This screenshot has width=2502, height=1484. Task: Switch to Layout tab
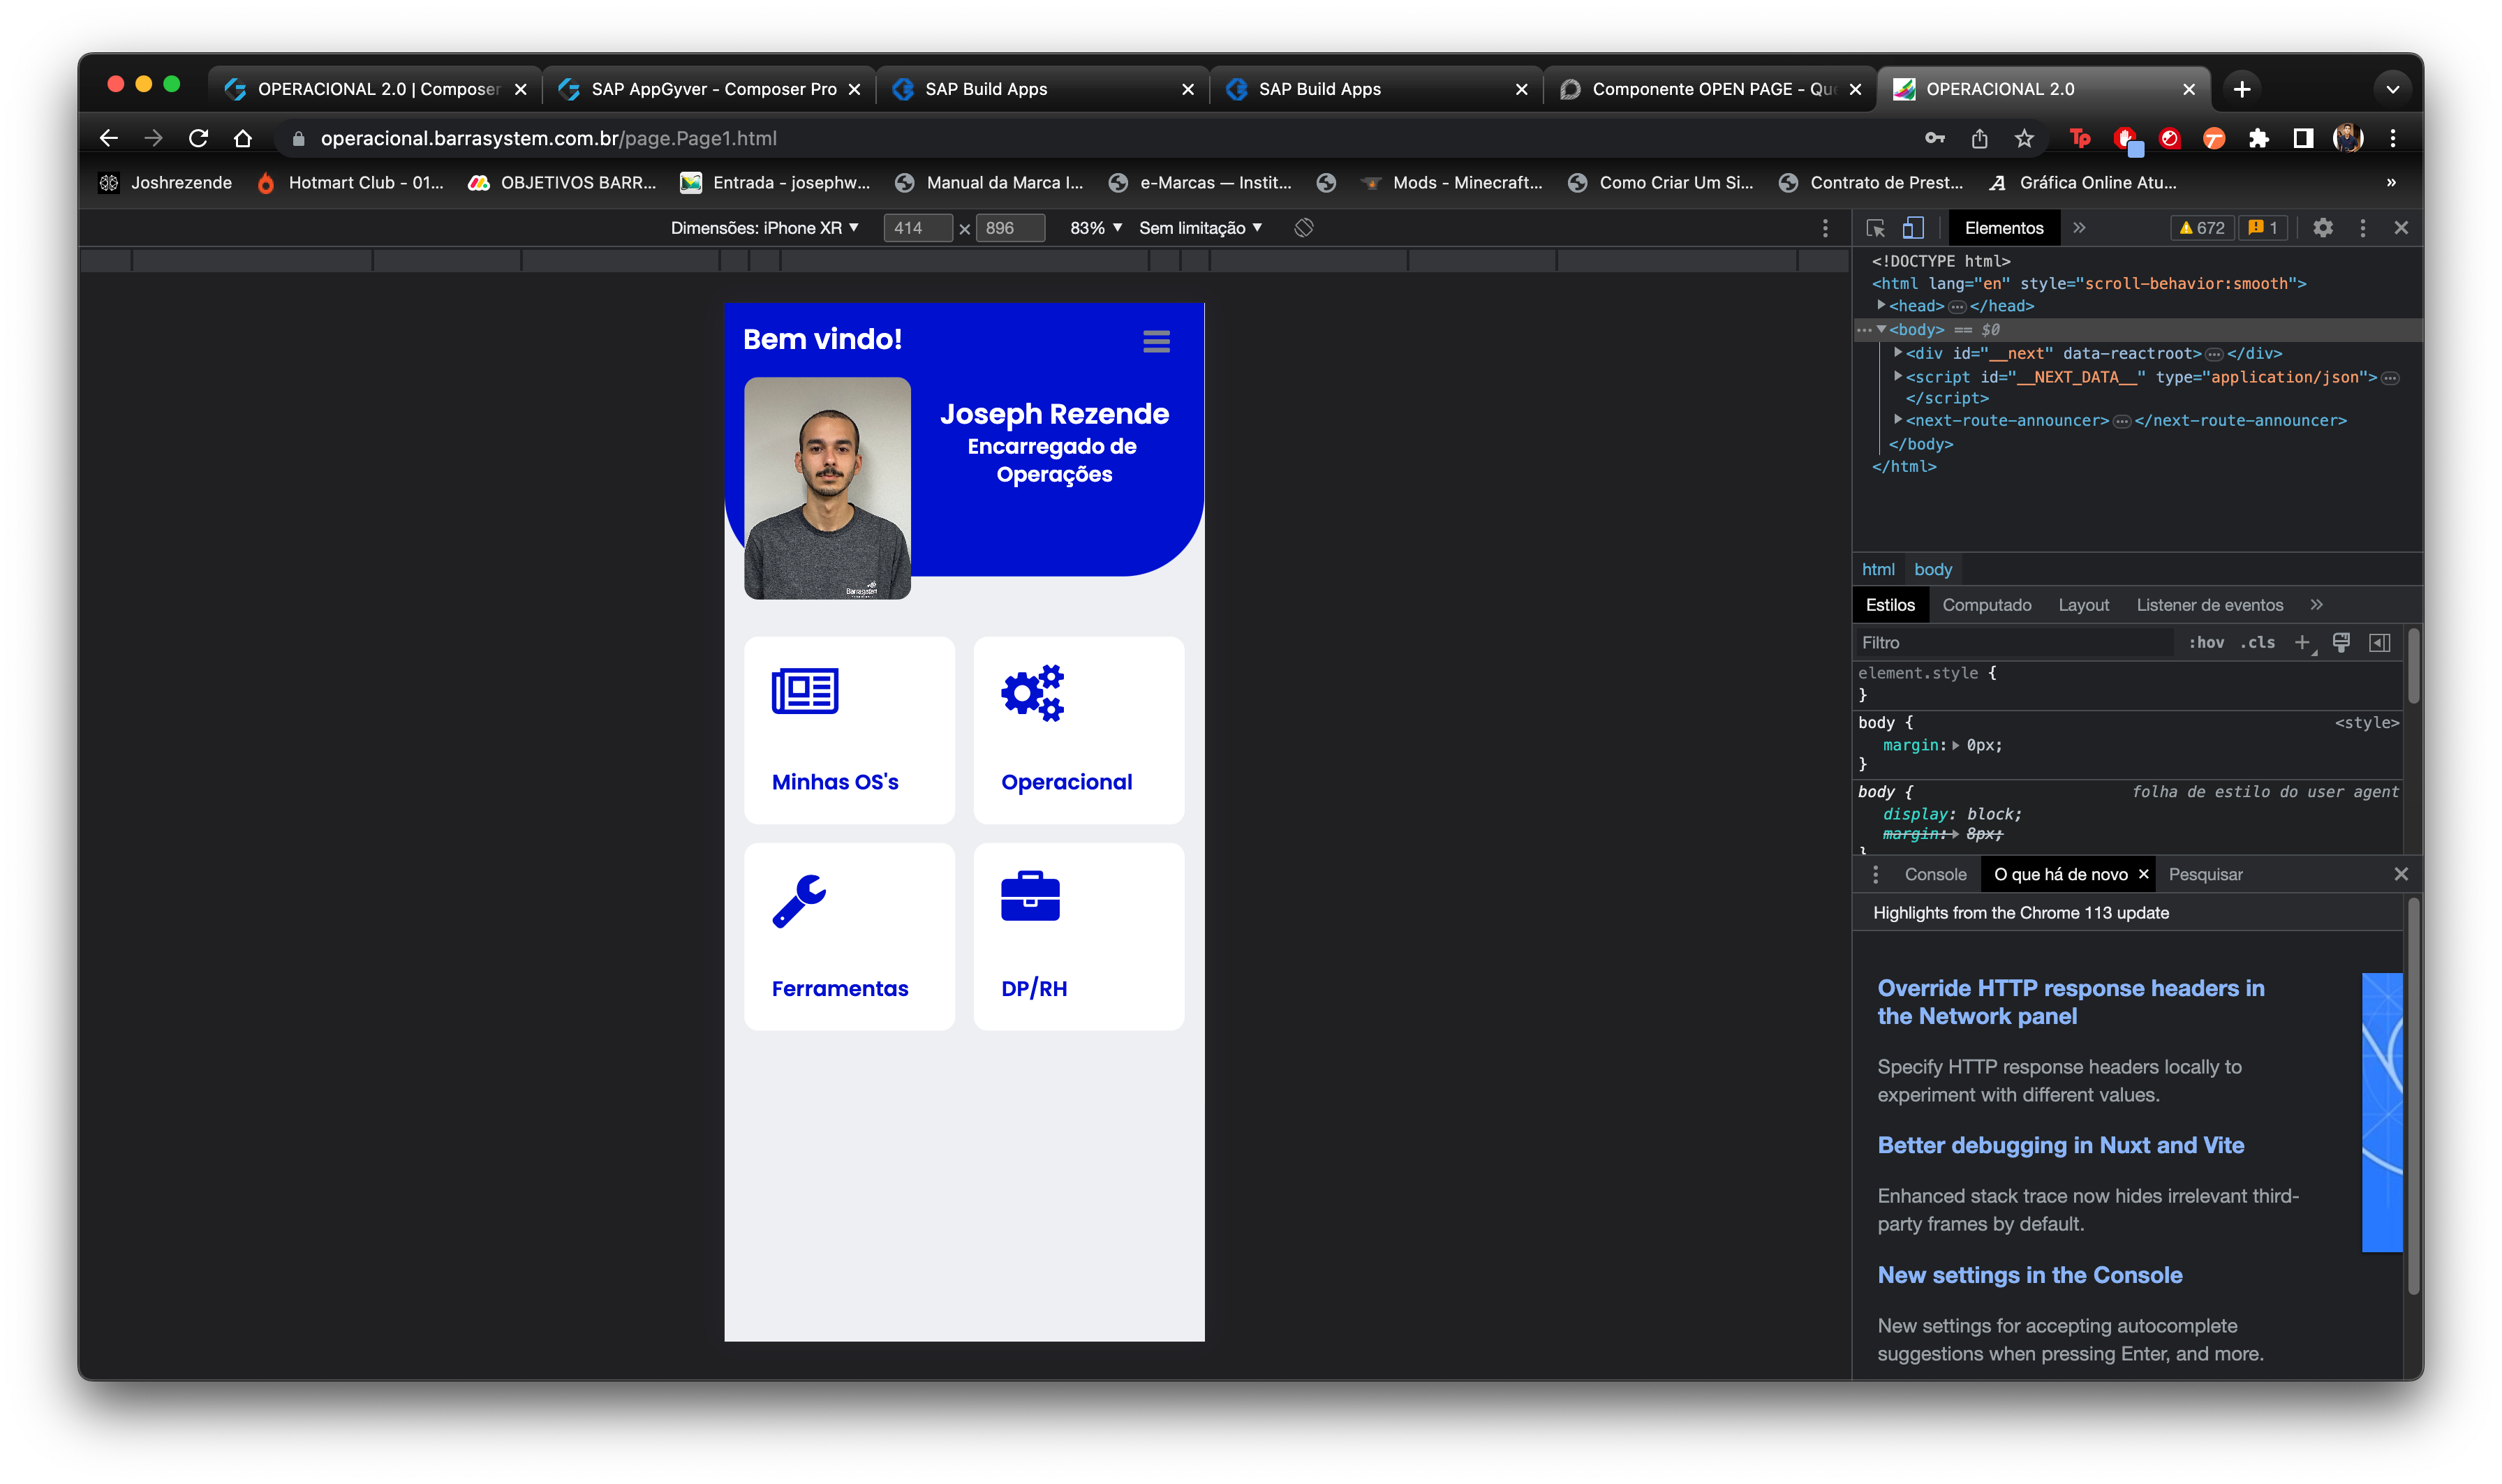point(2083,605)
